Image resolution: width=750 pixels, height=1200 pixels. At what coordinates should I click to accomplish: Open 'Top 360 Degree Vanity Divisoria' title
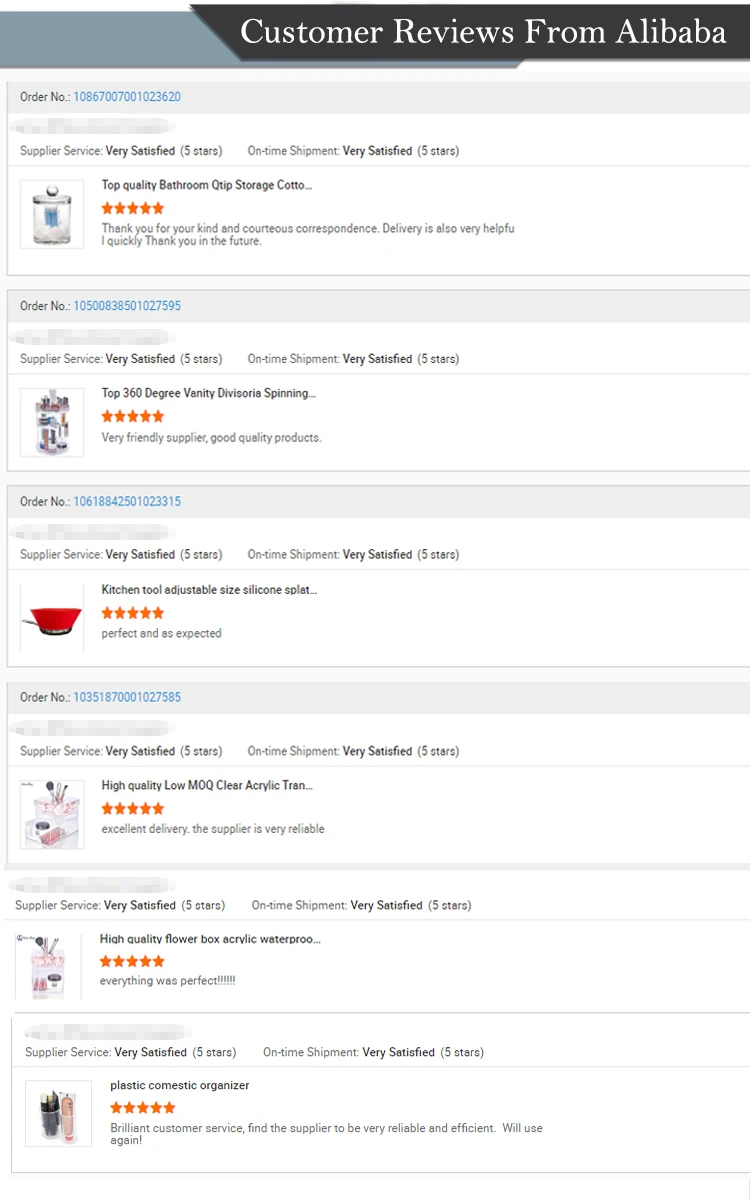208,393
